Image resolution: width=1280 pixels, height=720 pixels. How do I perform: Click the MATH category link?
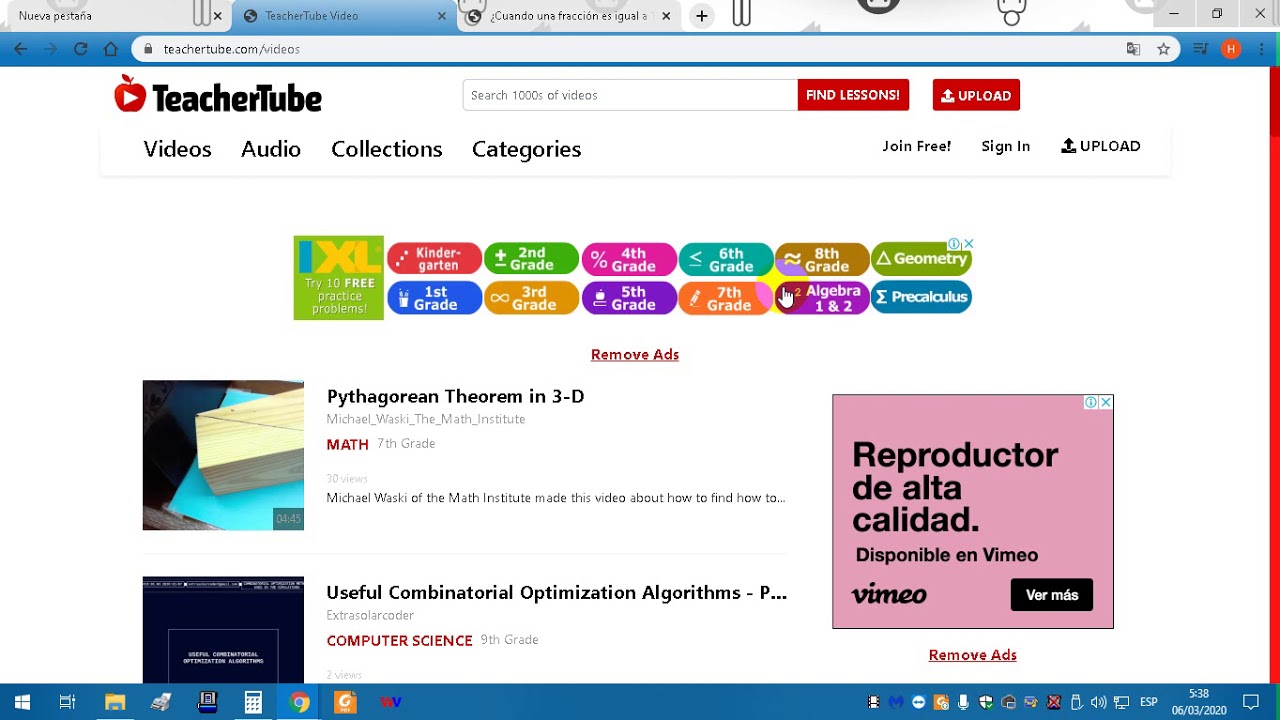(x=347, y=444)
